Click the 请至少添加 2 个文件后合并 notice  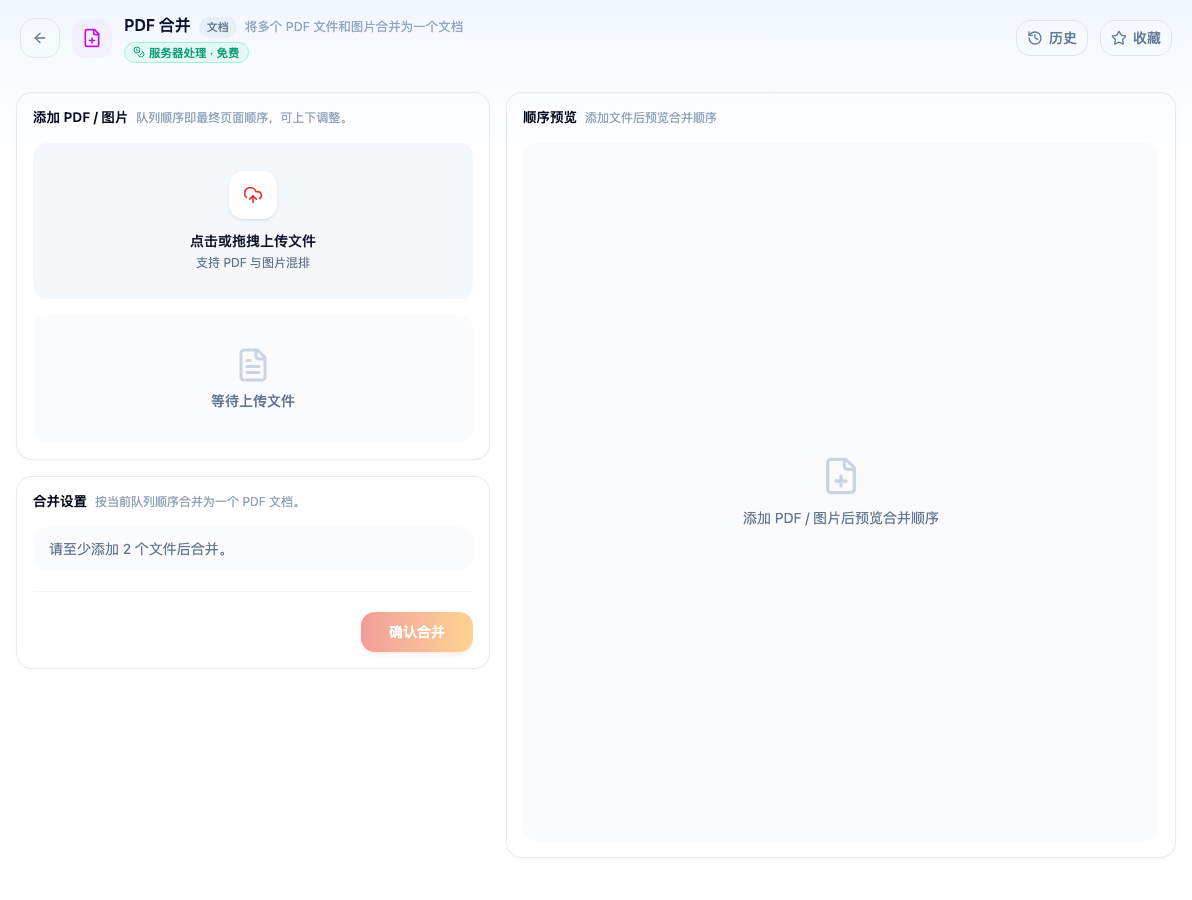coord(253,549)
